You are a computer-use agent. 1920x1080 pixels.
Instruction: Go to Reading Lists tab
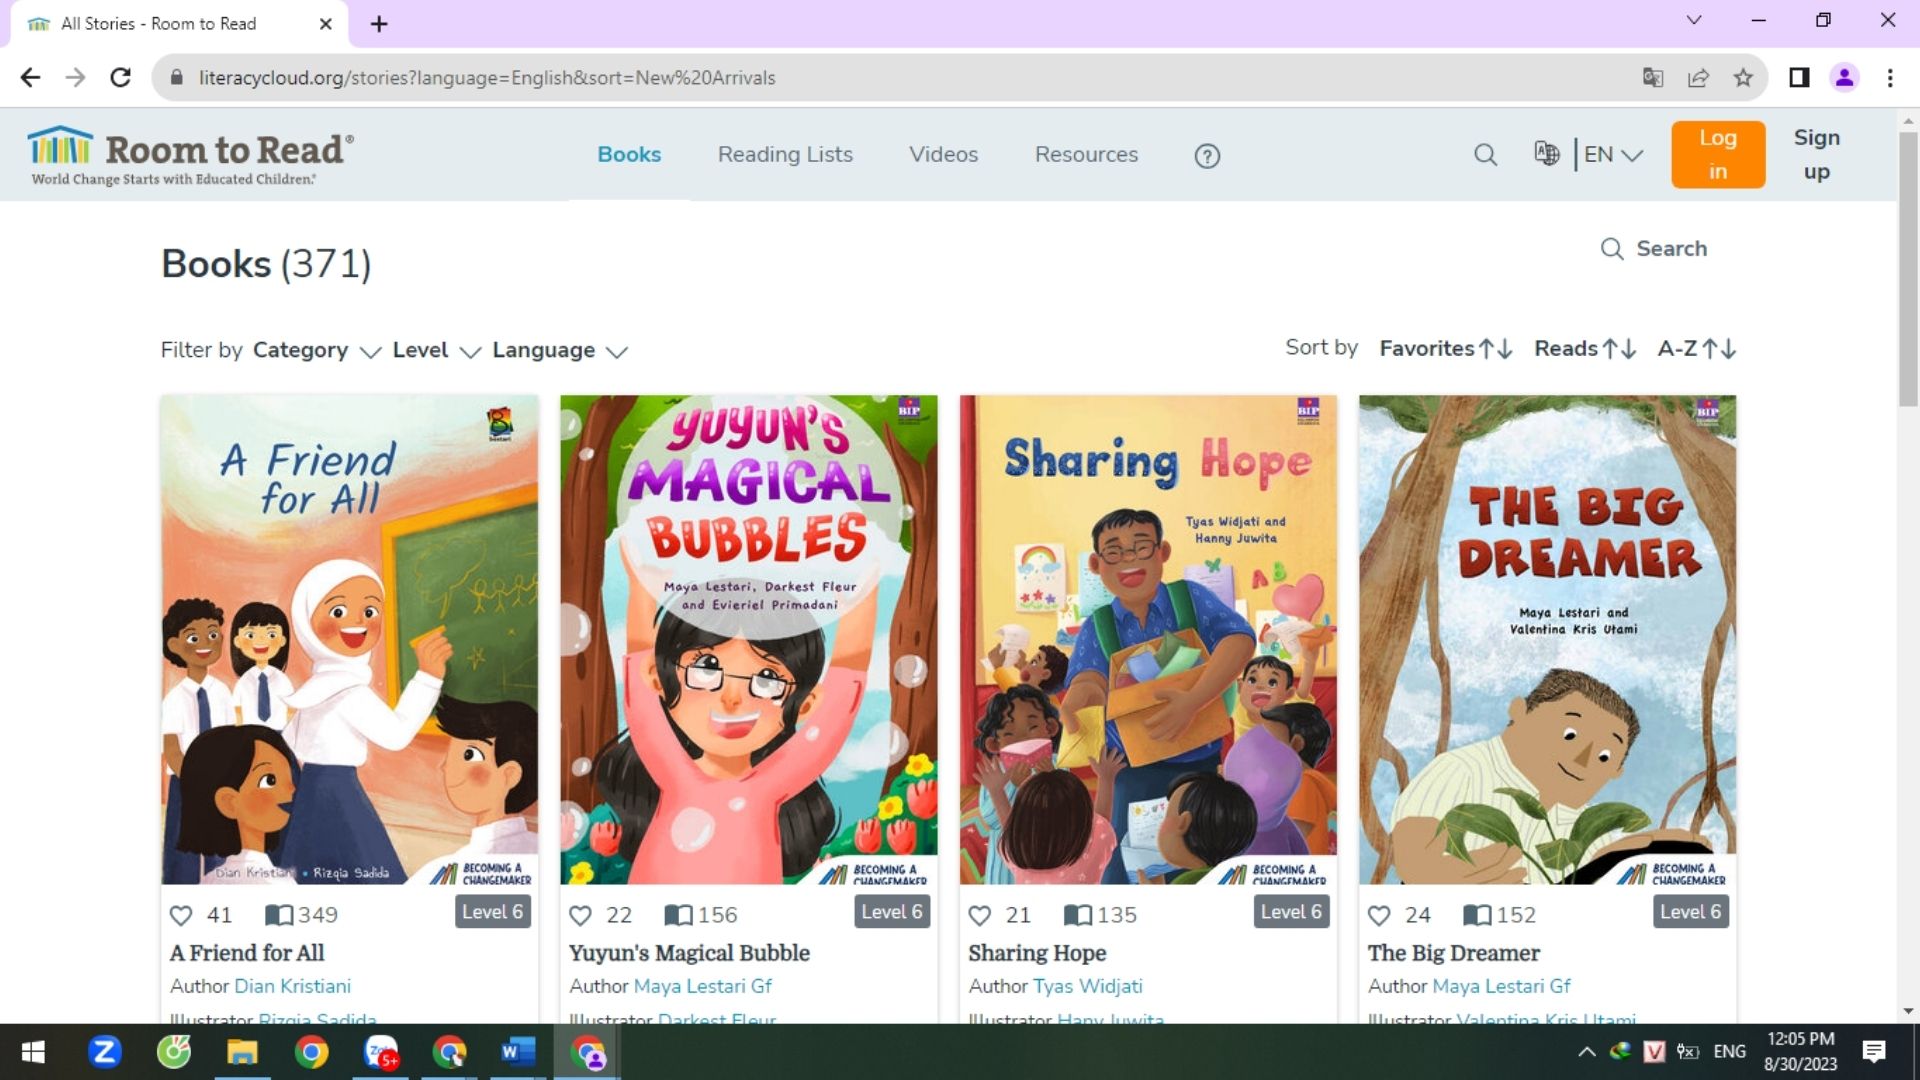tap(785, 155)
